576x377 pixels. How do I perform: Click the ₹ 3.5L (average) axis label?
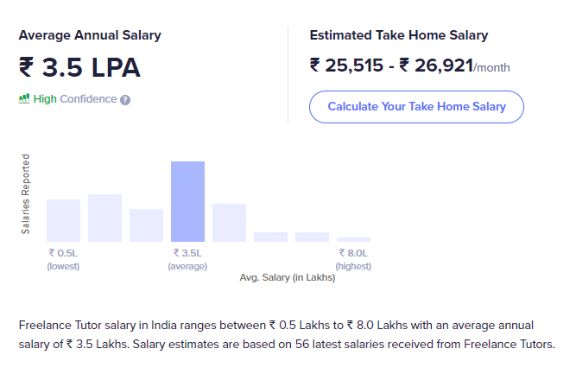click(188, 259)
